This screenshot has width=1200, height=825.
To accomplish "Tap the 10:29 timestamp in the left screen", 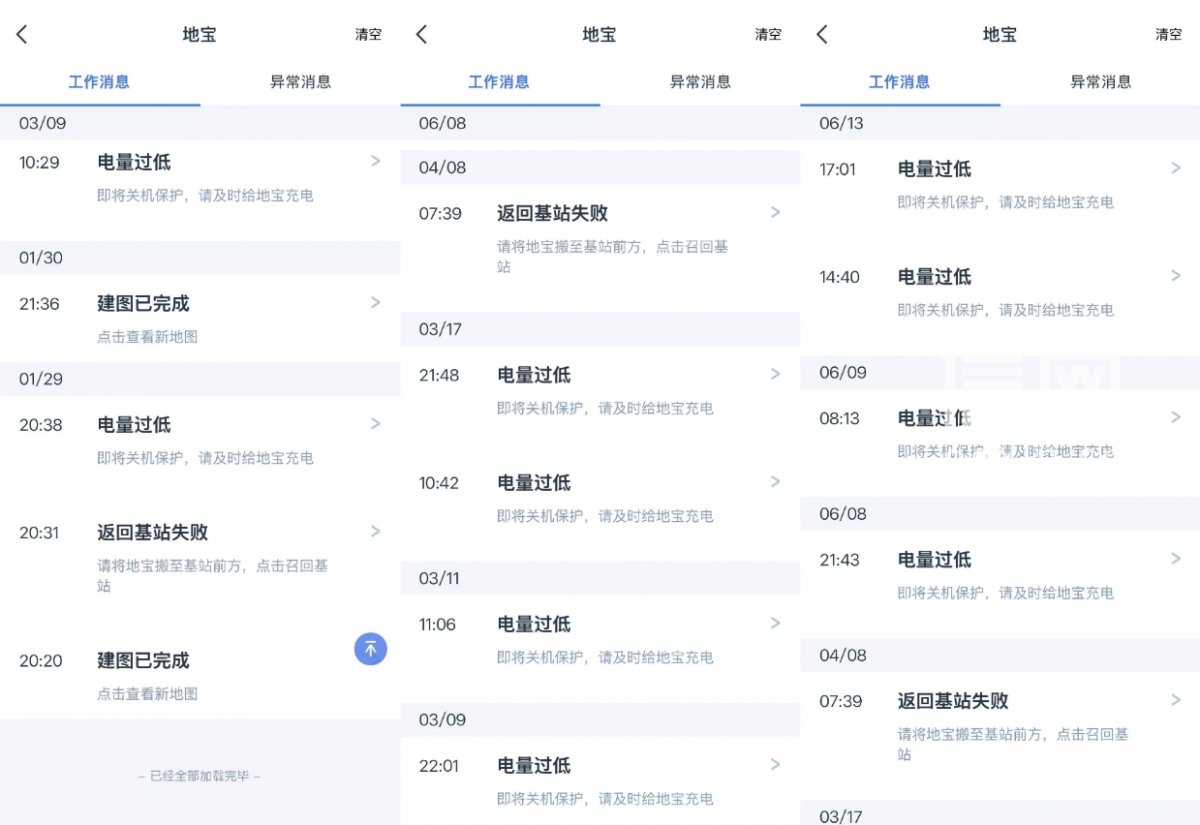I will tap(39, 162).
